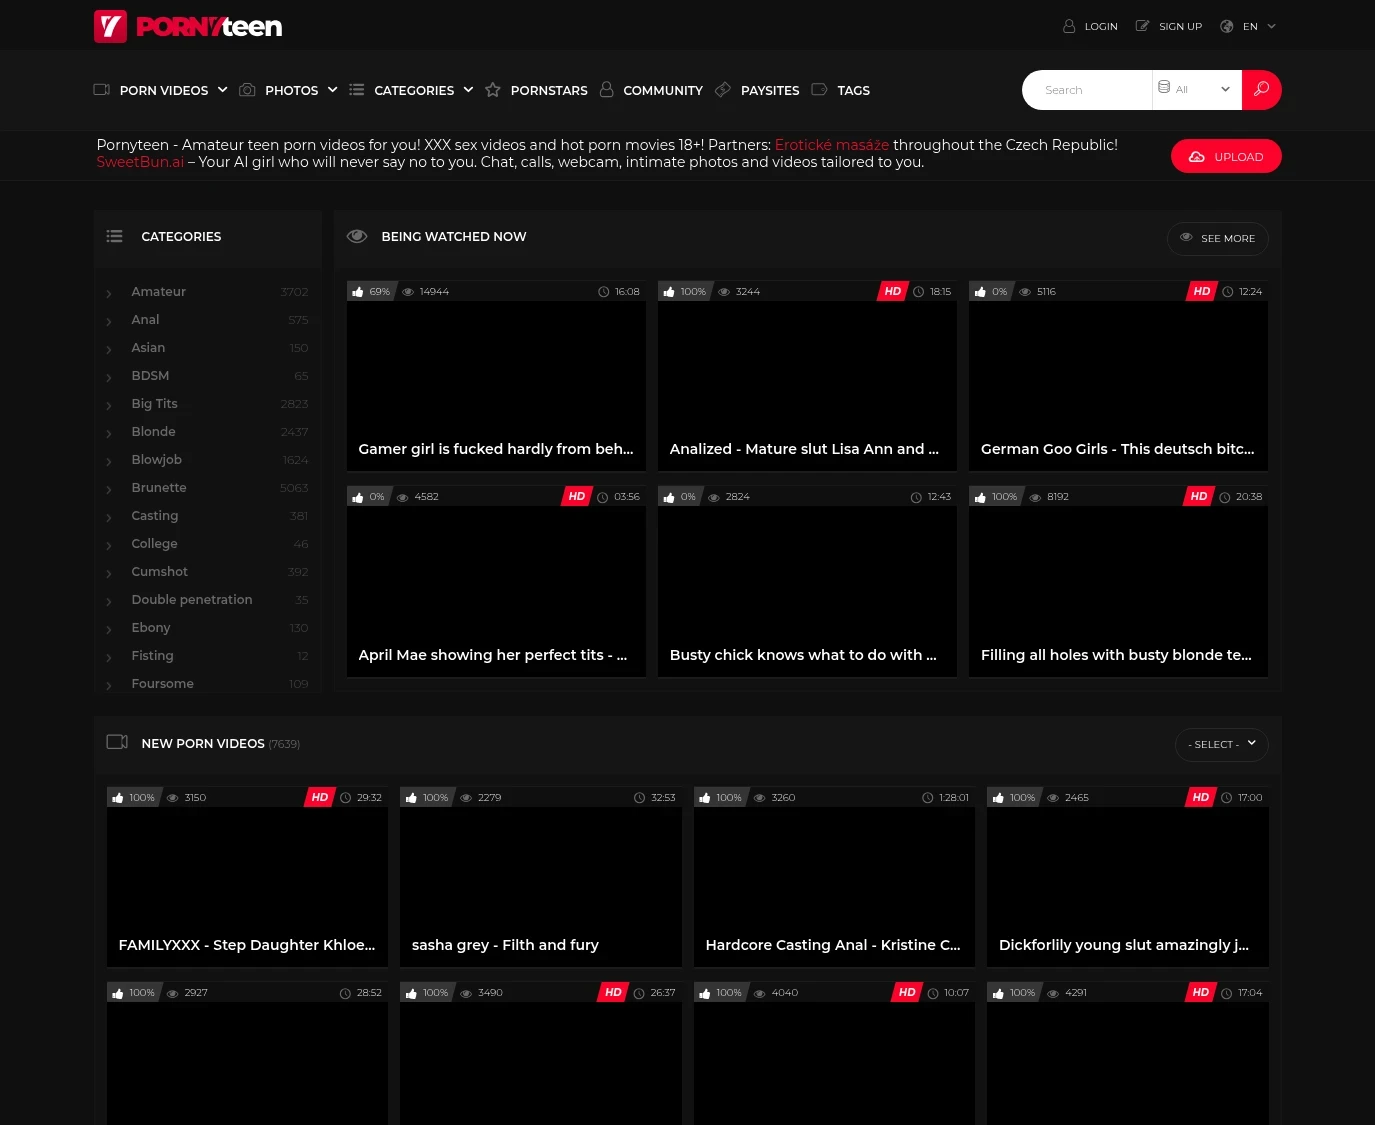Viewport: 1375px width, 1125px height.
Task: Open the video thumbnail with 16:08 duration
Action: pyautogui.click(x=496, y=376)
